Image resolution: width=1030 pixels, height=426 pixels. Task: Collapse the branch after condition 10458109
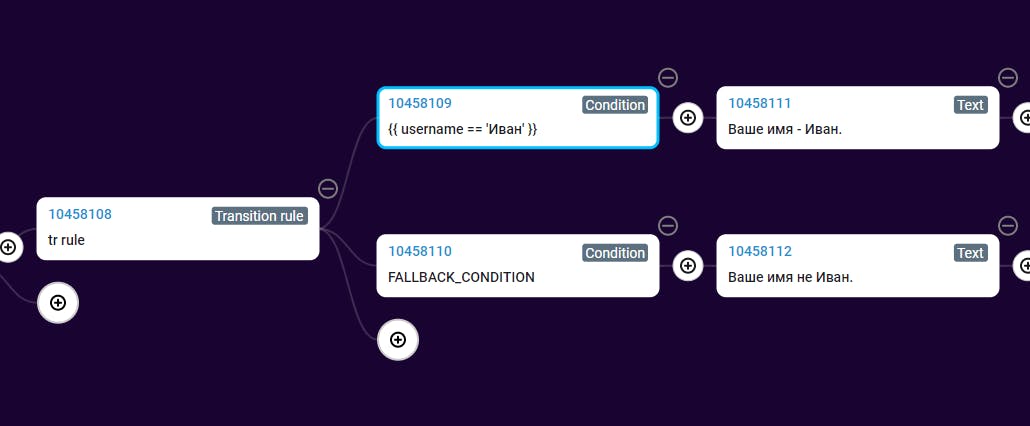668,77
